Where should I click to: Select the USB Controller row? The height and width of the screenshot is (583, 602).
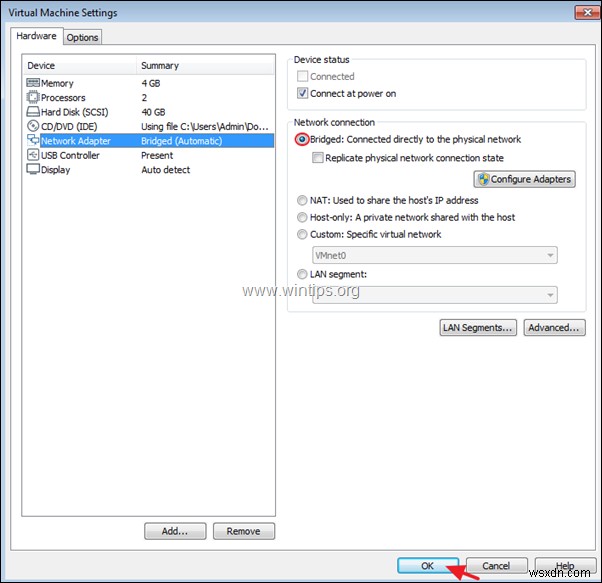click(150, 155)
